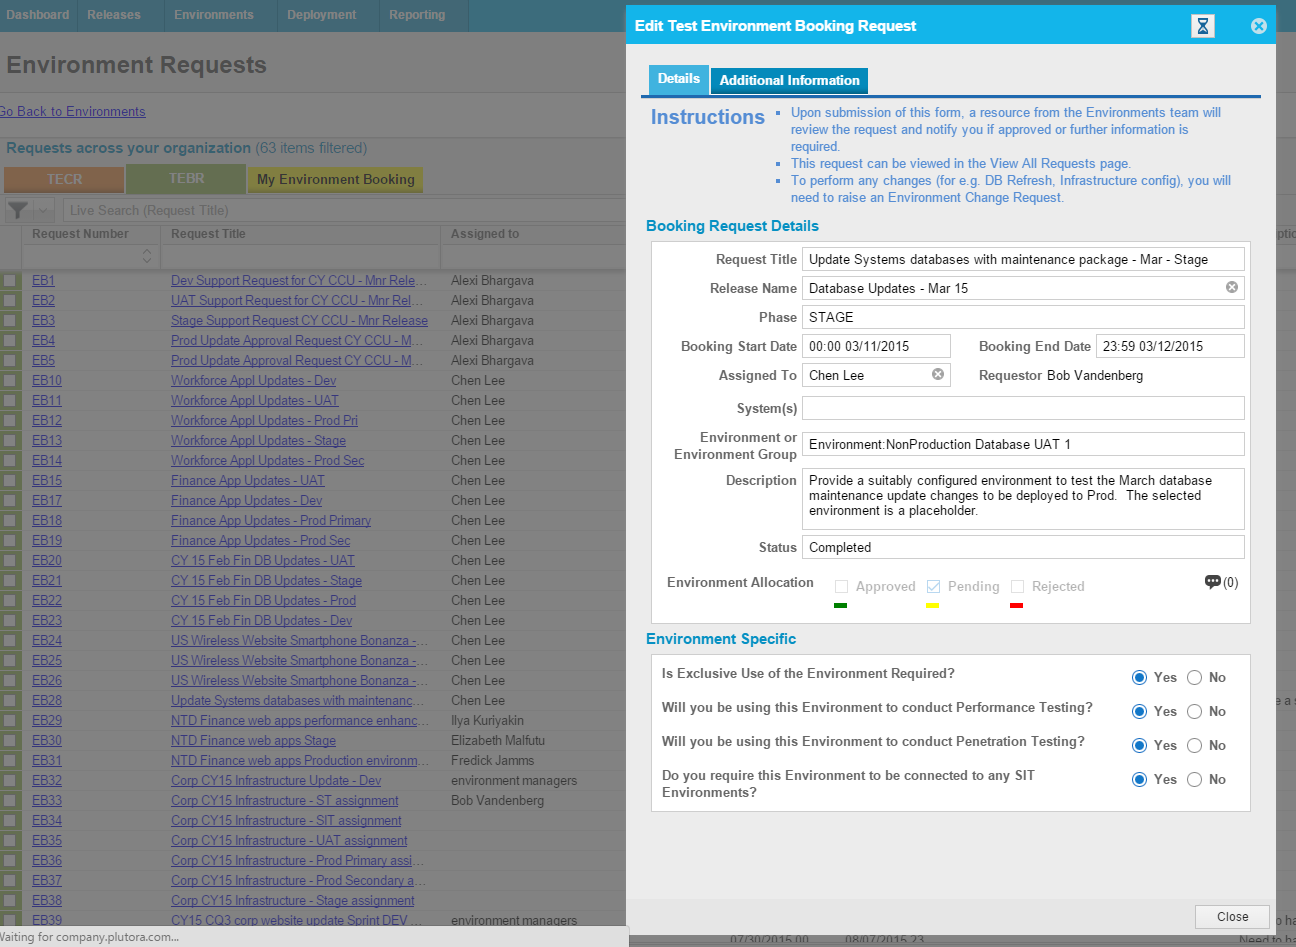The width and height of the screenshot is (1296, 947).
Task: Click the red Rejected color indicator
Action: (1016, 605)
